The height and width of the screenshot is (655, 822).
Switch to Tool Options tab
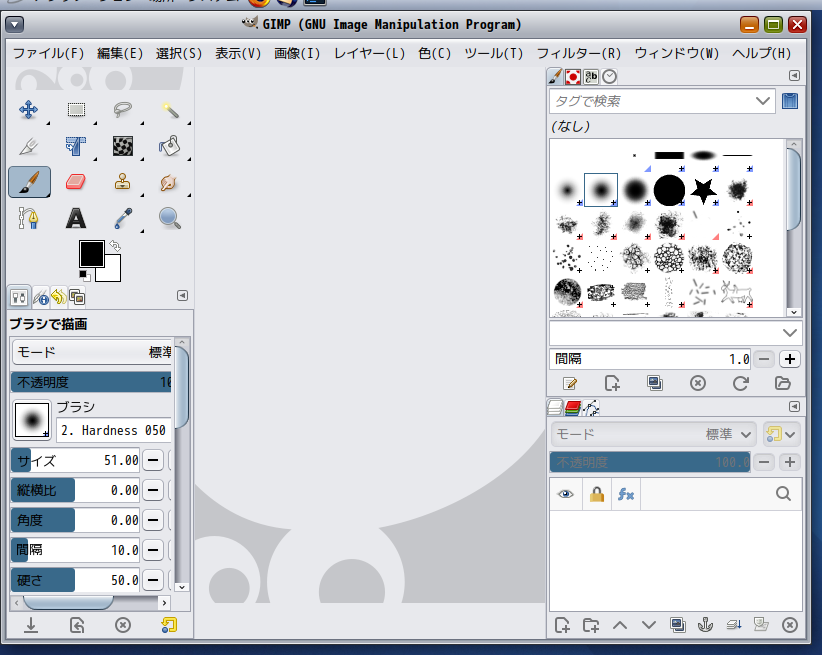point(19,298)
